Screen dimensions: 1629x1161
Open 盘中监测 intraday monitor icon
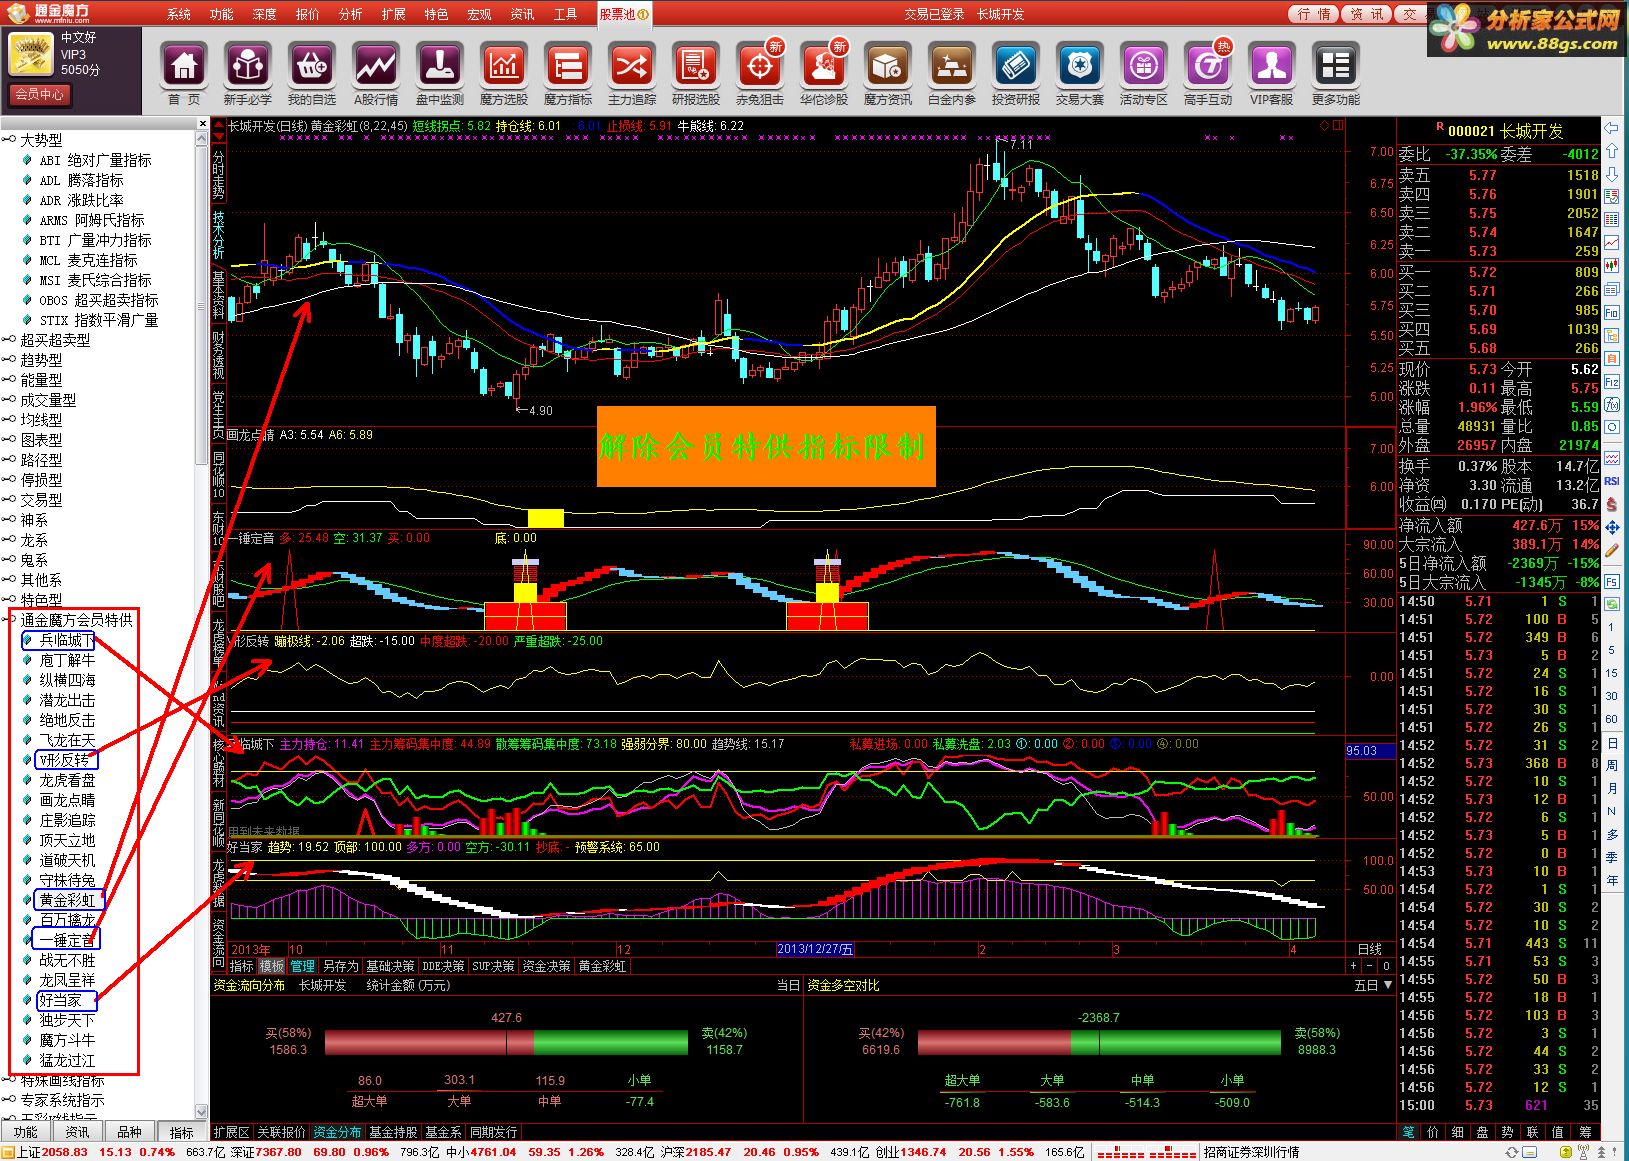coord(440,66)
